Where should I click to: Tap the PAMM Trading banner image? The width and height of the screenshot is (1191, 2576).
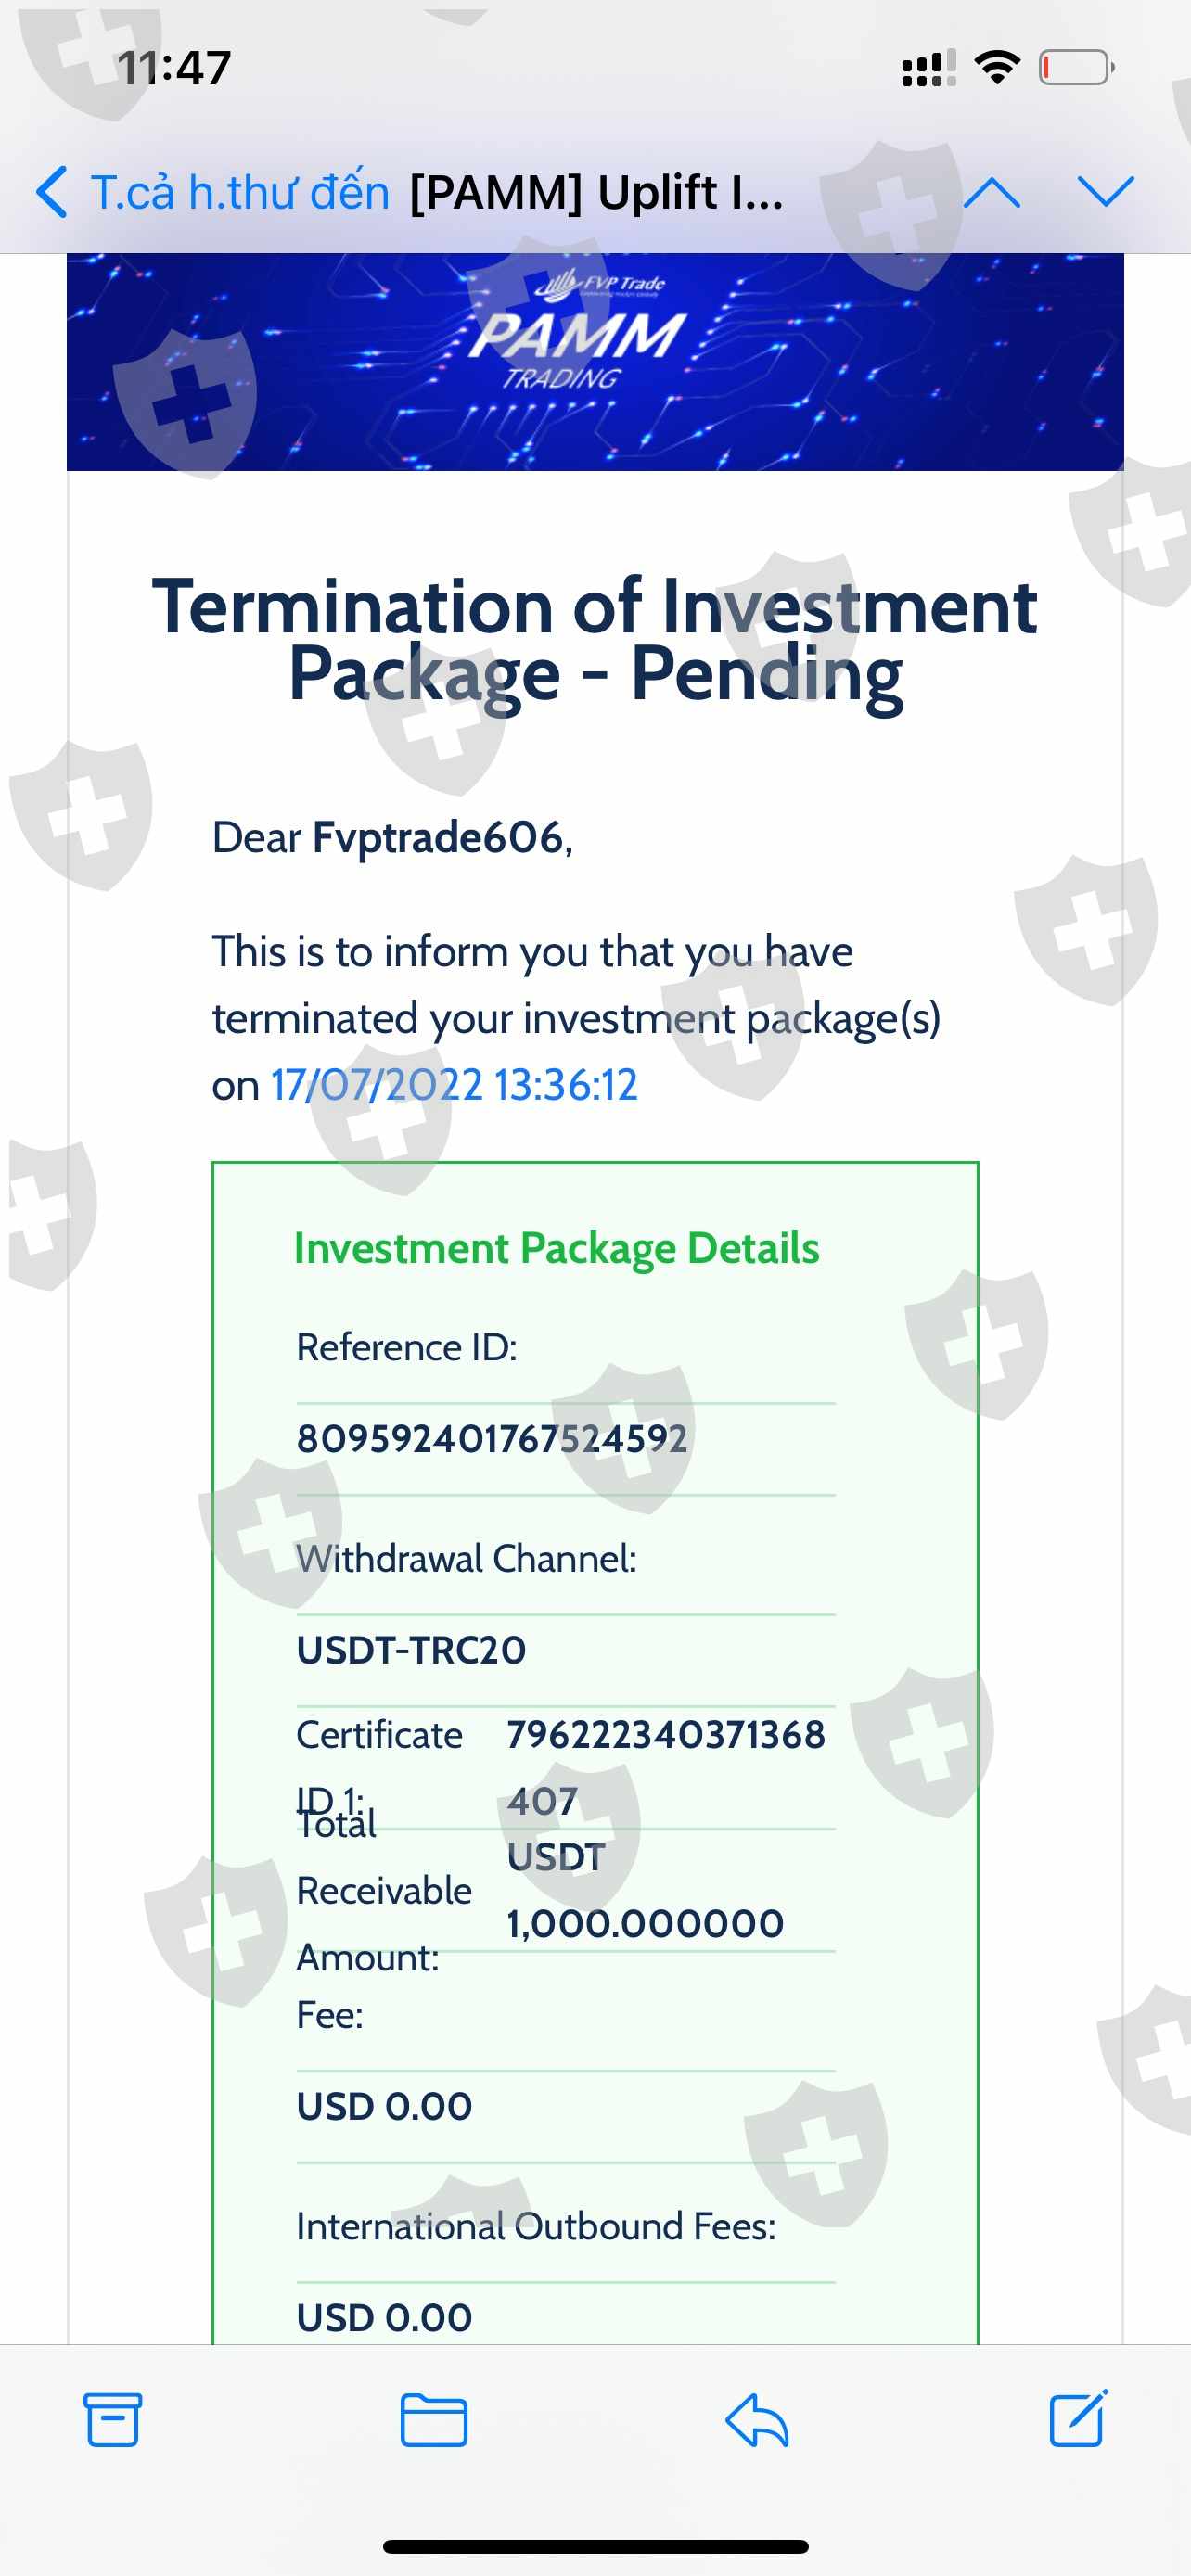(595, 361)
